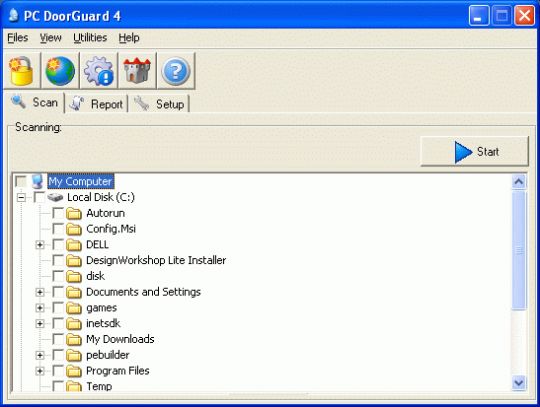Click the scrollbar down arrow
Viewport: 540px width, 407px height.
click(x=519, y=383)
